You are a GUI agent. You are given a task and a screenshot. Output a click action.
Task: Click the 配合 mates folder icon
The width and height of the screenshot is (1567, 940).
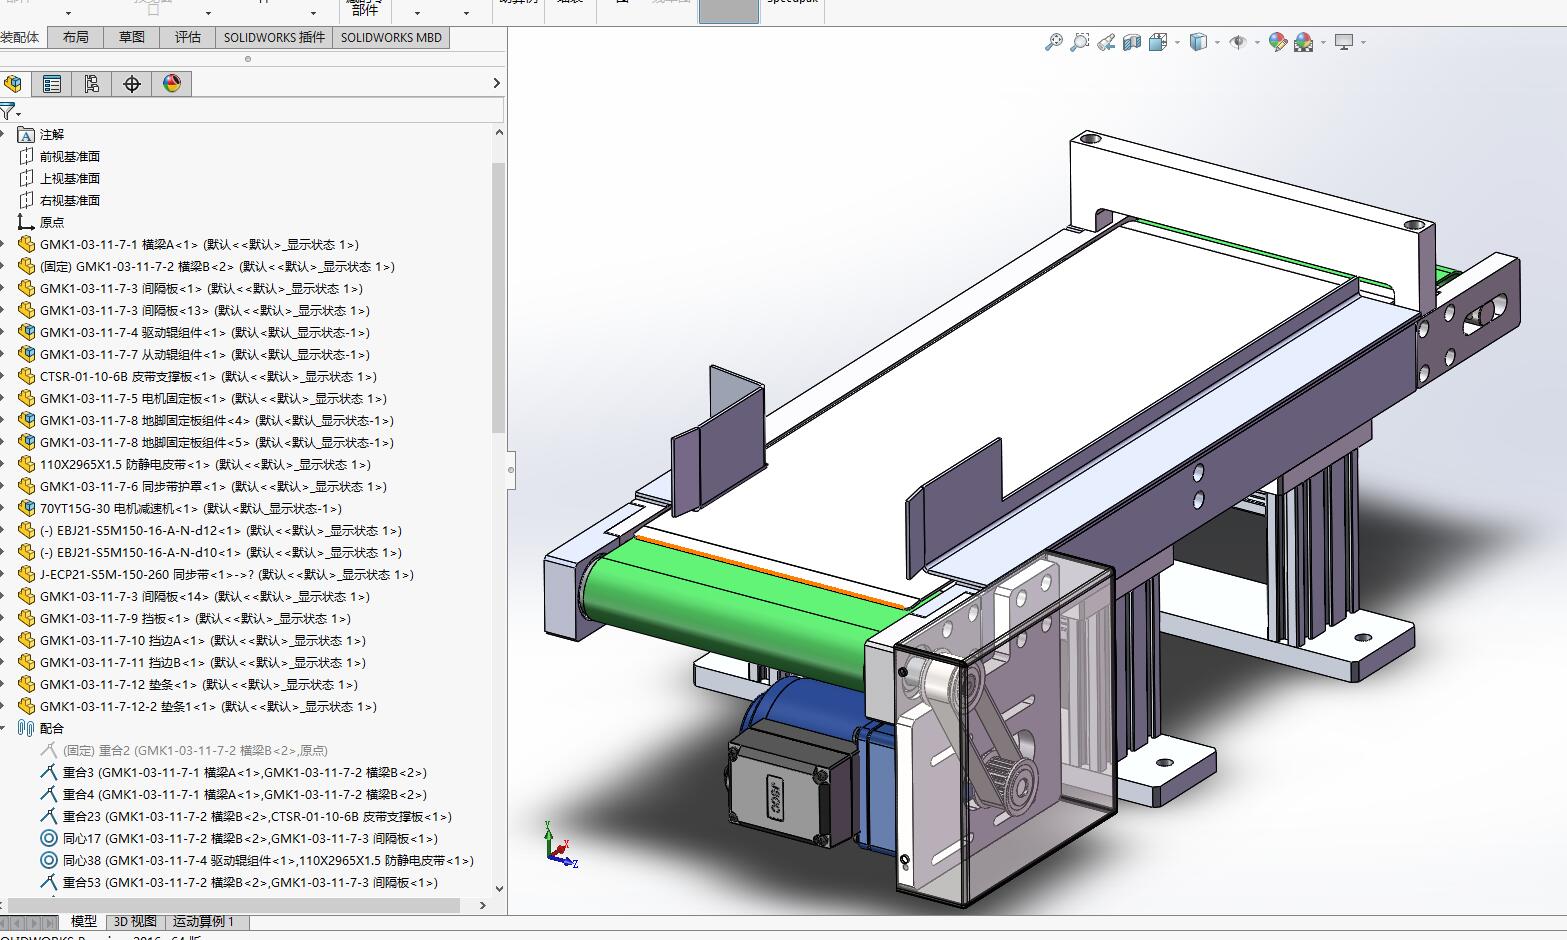(26, 728)
